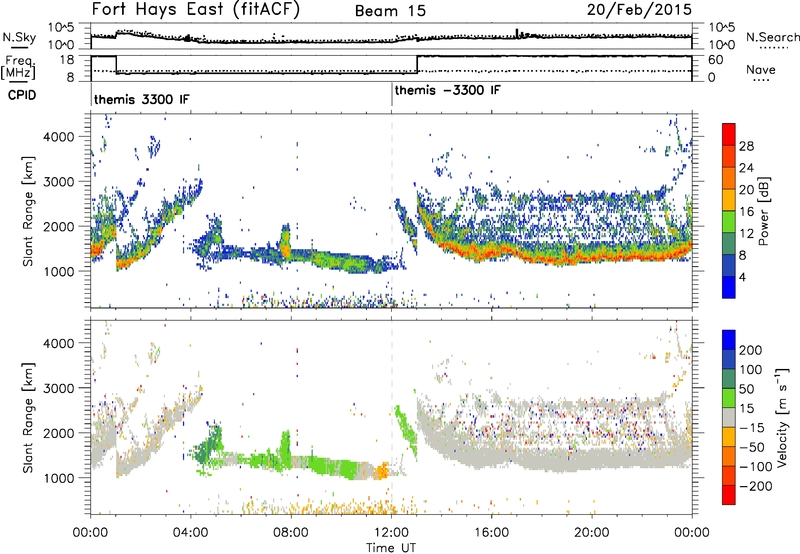This screenshot has width=800, height=554.
Task: Pick the Velocity segment between -100 and -50
Action: pos(729,456)
